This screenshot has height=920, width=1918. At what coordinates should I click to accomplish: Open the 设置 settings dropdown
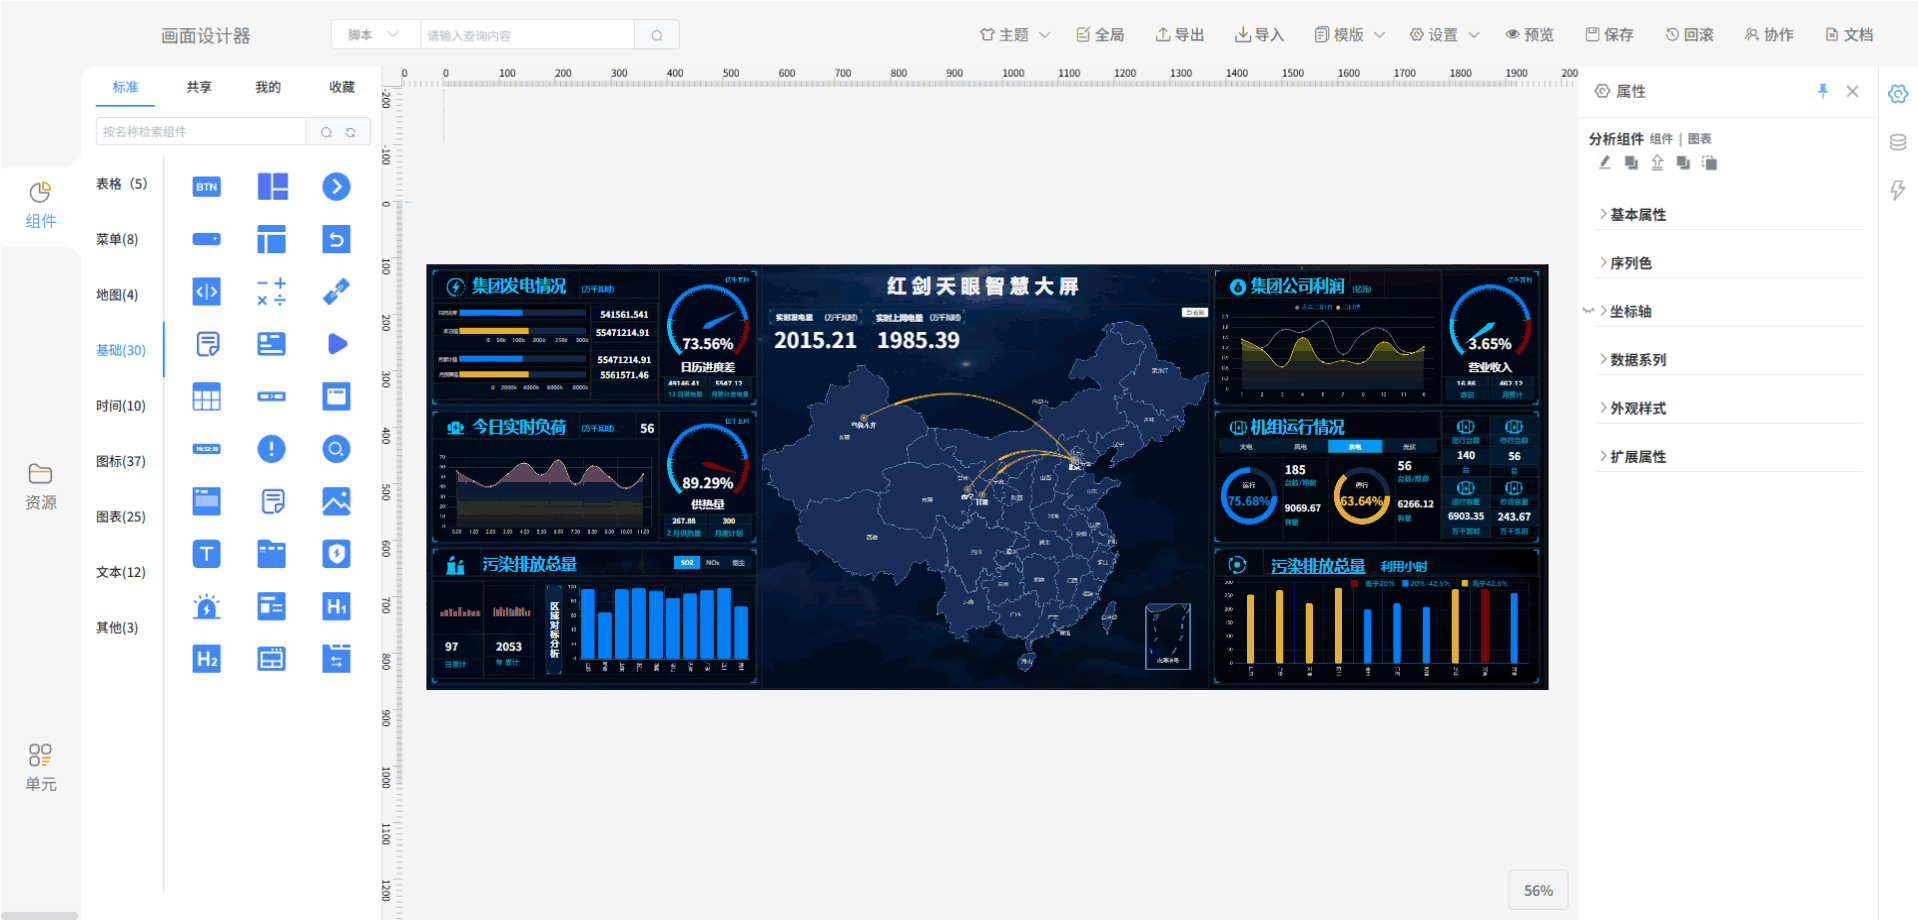tap(1444, 35)
